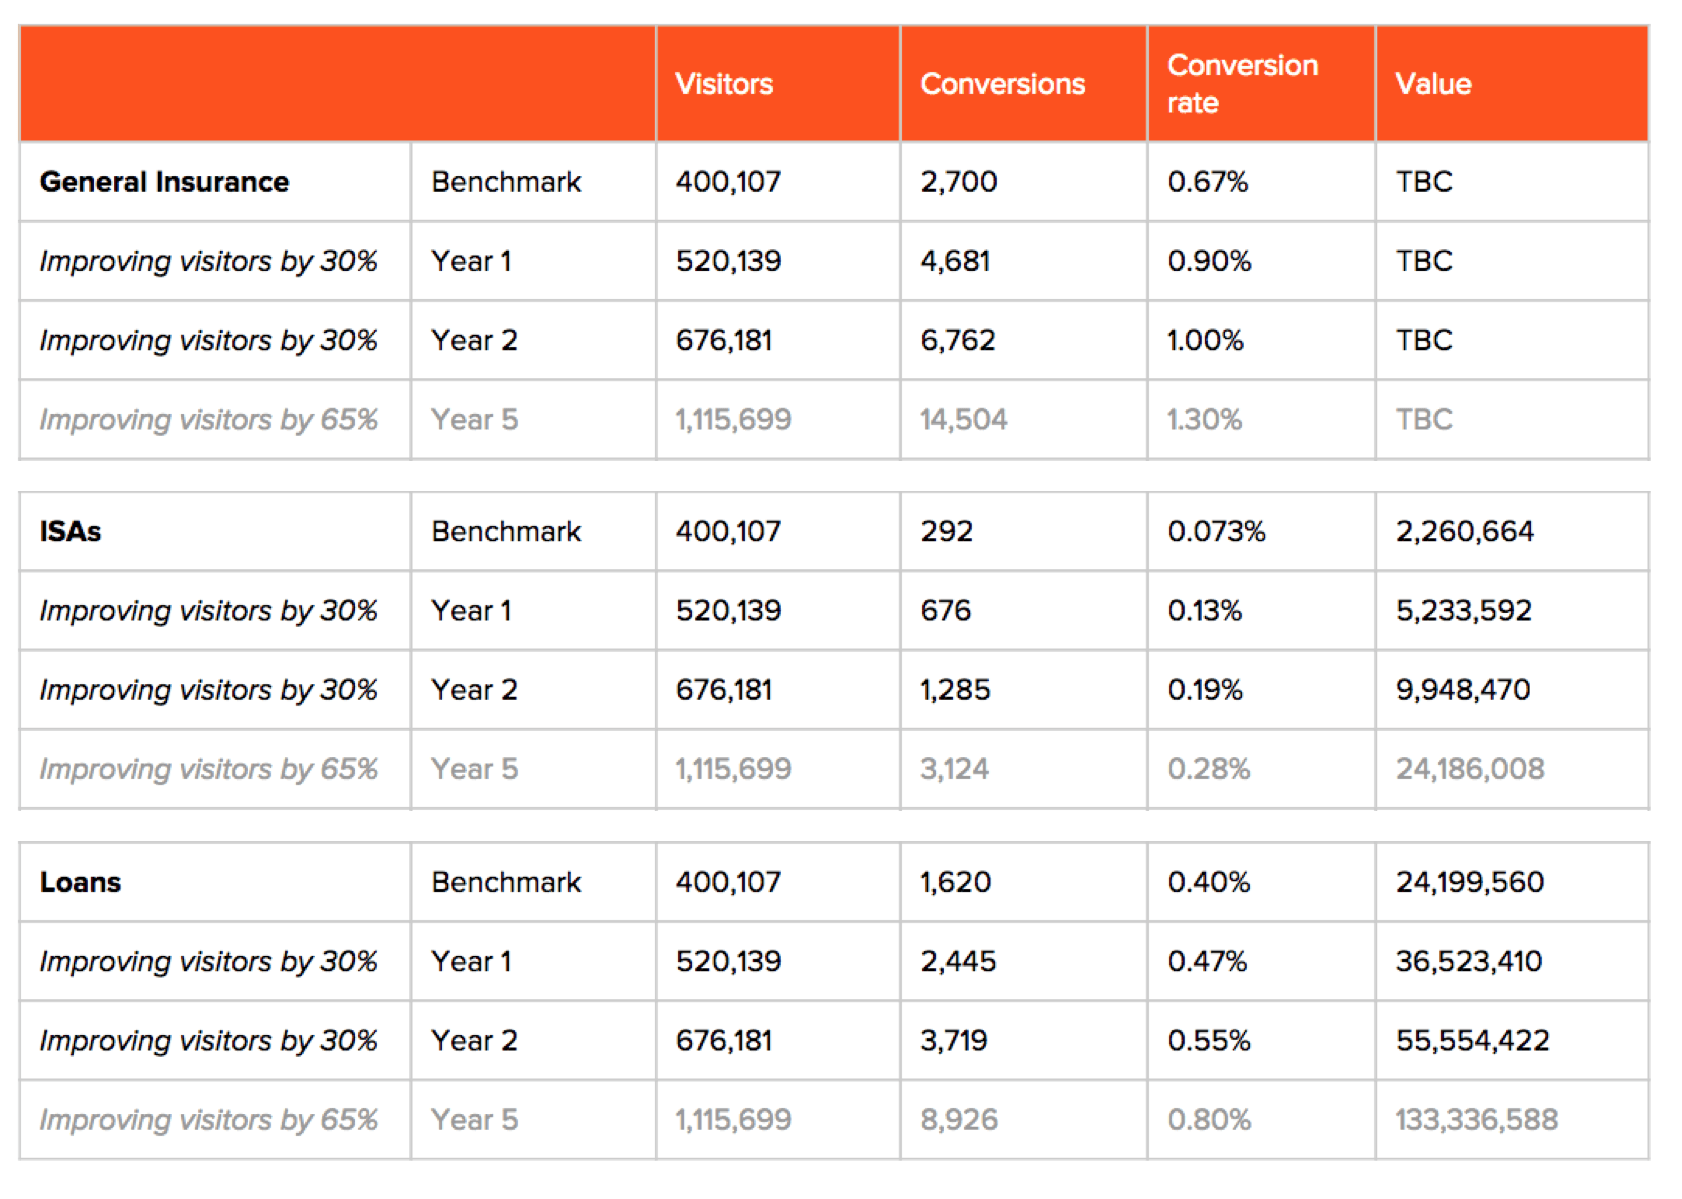Select the Loans row label
The height and width of the screenshot is (1199, 1682).
80,882
